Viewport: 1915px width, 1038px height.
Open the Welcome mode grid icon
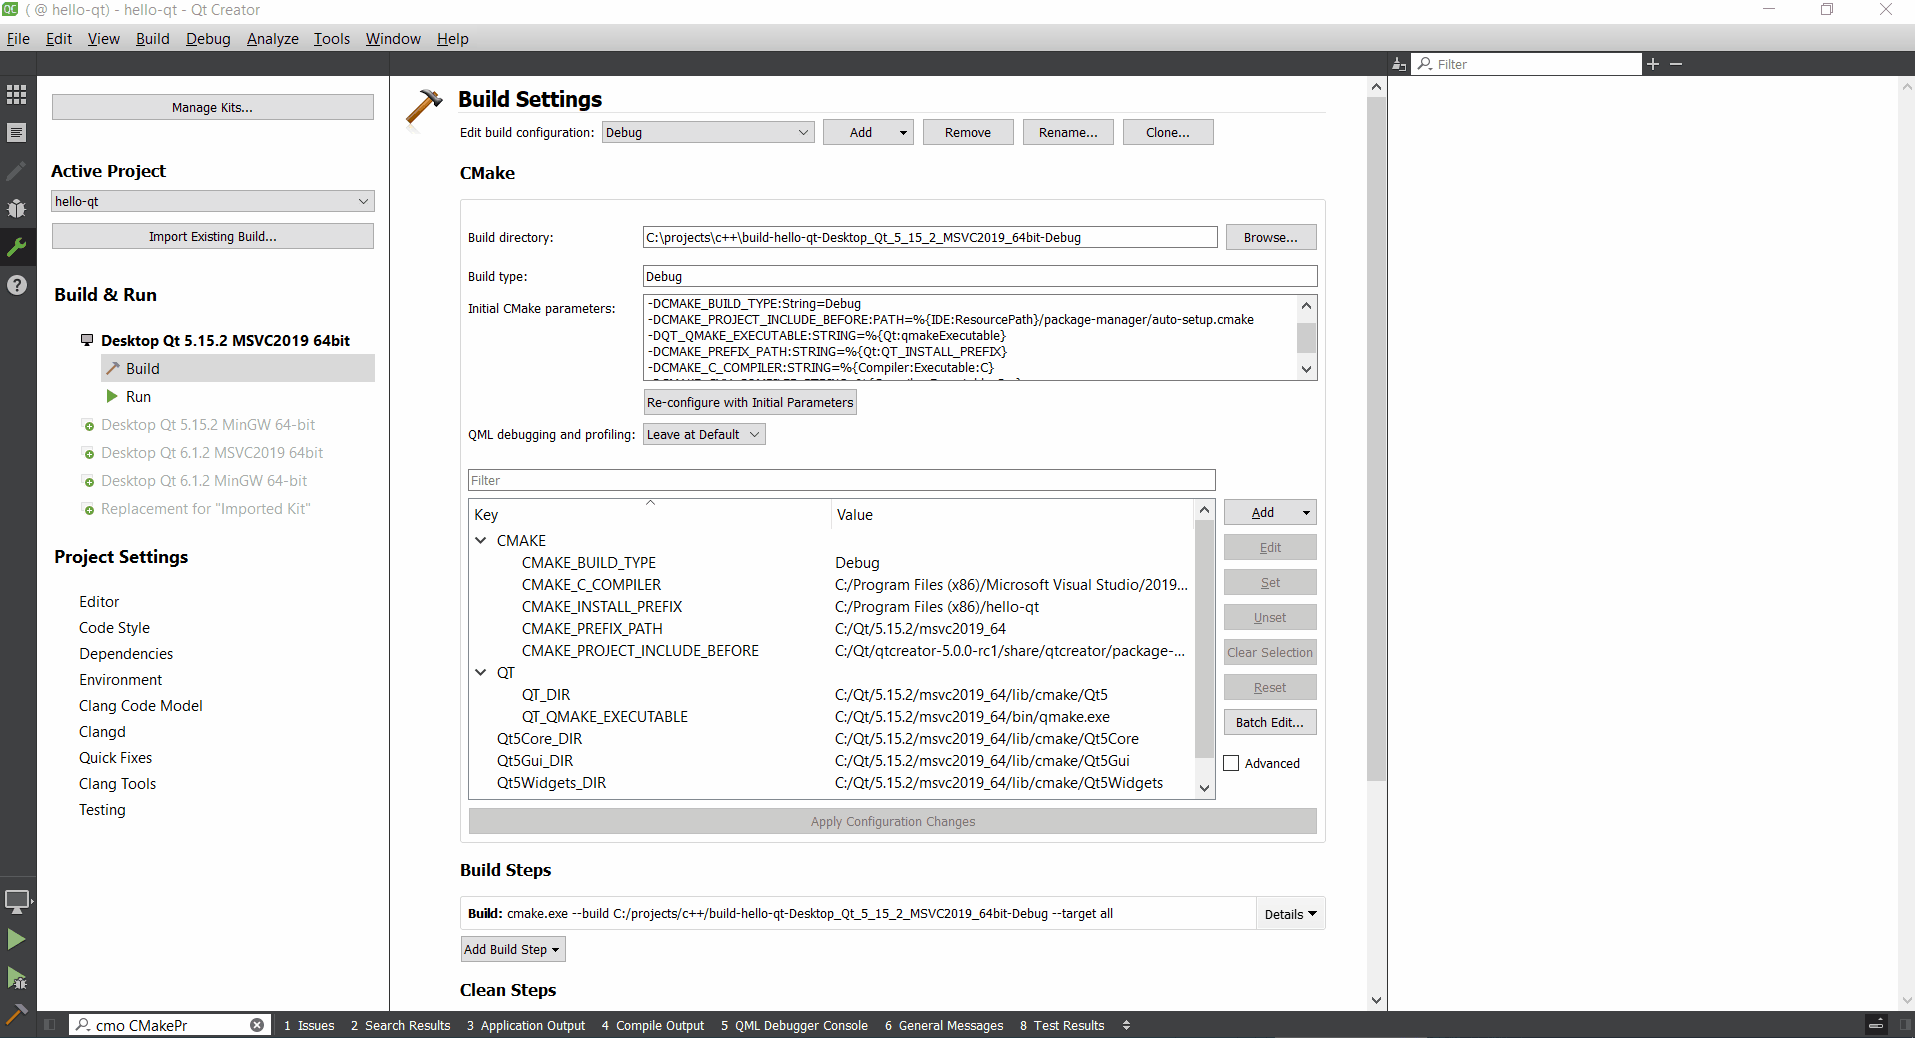[x=17, y=95]
